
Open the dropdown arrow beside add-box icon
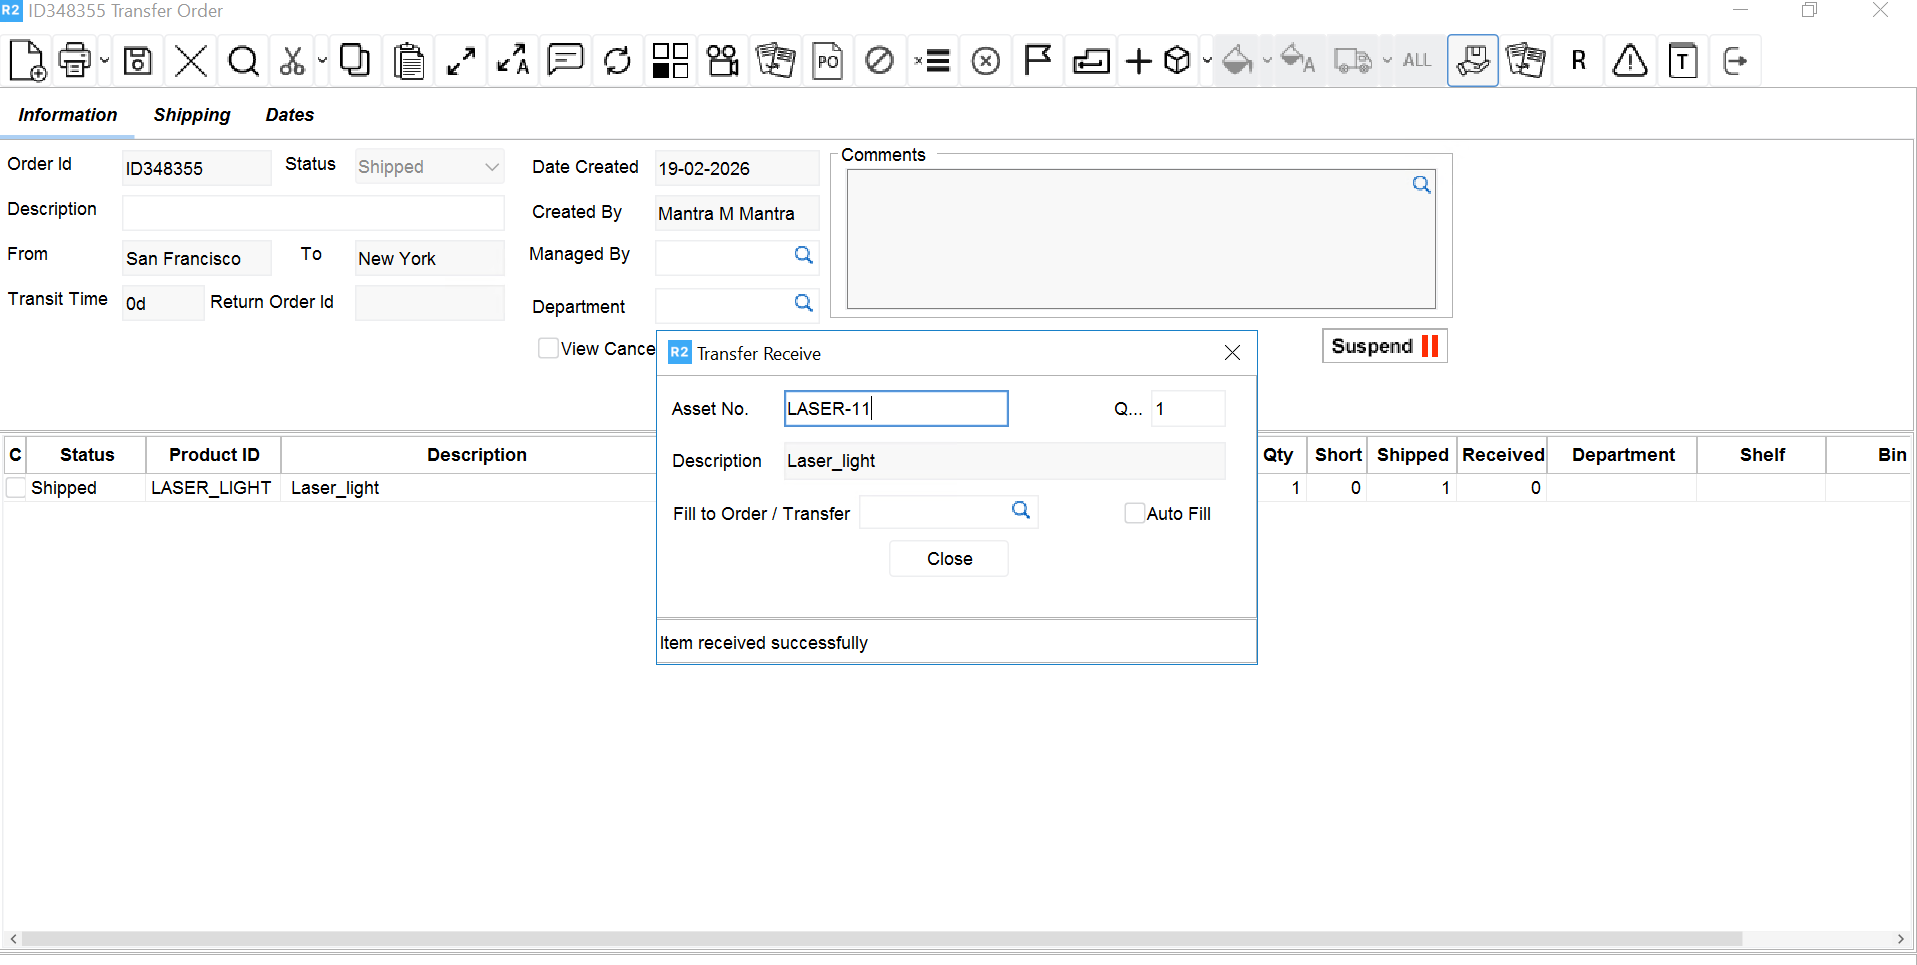[x=1207, y=61]
